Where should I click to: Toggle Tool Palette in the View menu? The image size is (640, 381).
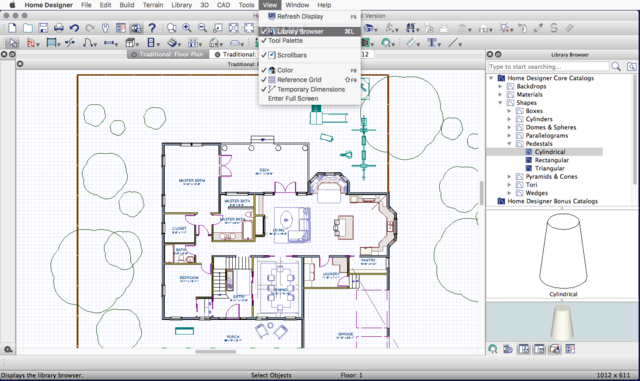[x=309, y=40]
